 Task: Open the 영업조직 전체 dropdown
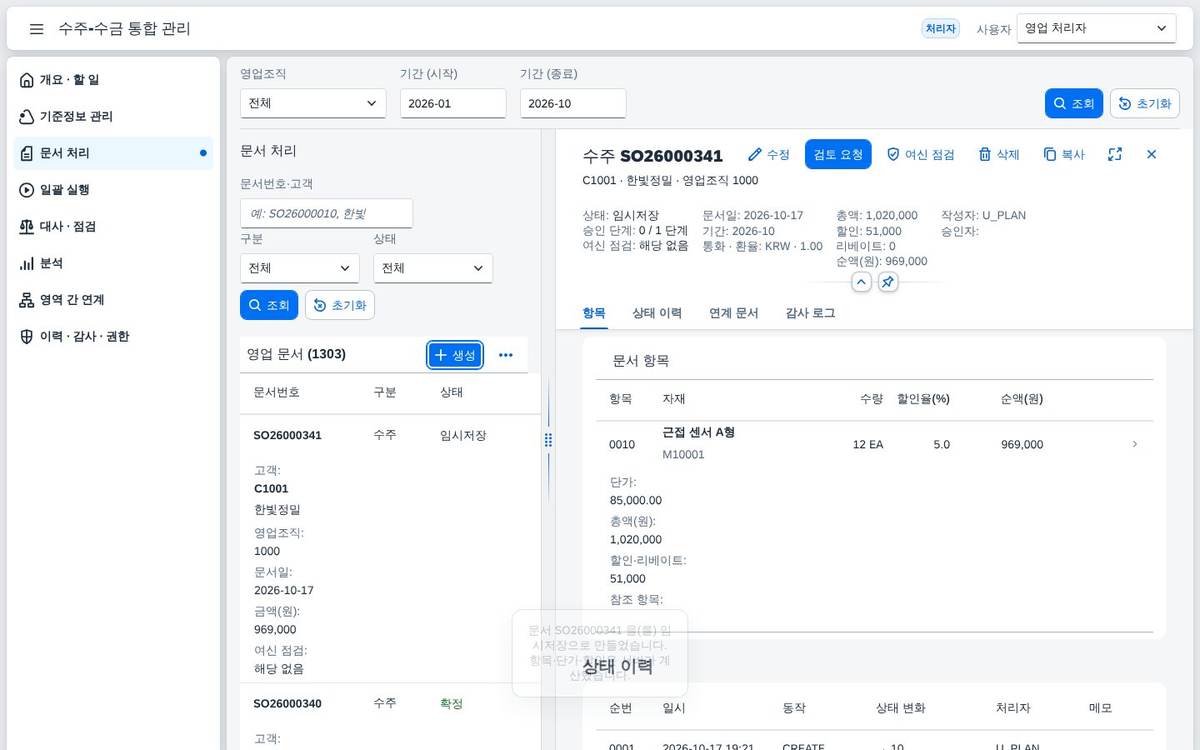(313, 103)
